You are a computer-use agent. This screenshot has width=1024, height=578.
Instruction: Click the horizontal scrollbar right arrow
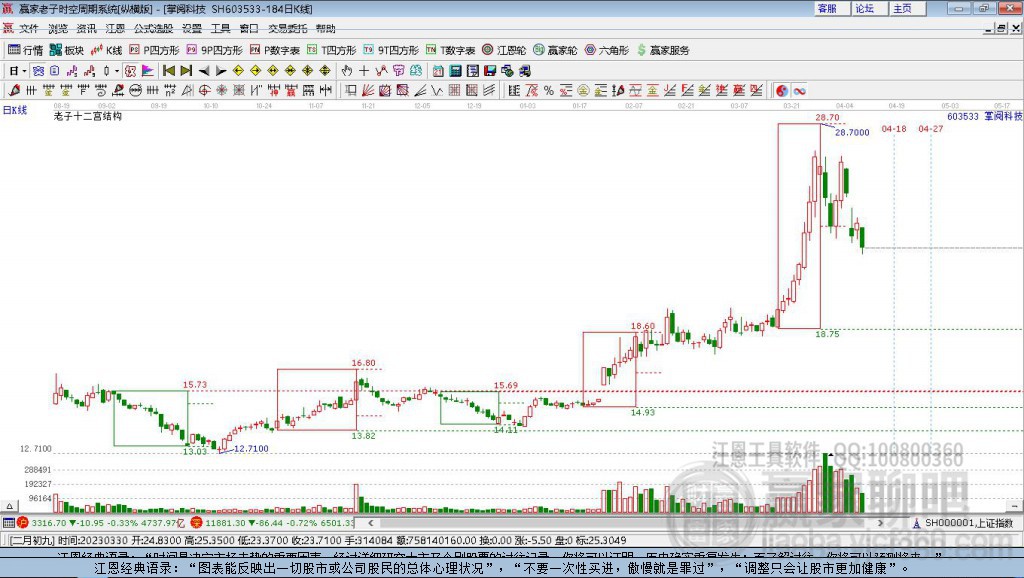[x=880, y=523]
